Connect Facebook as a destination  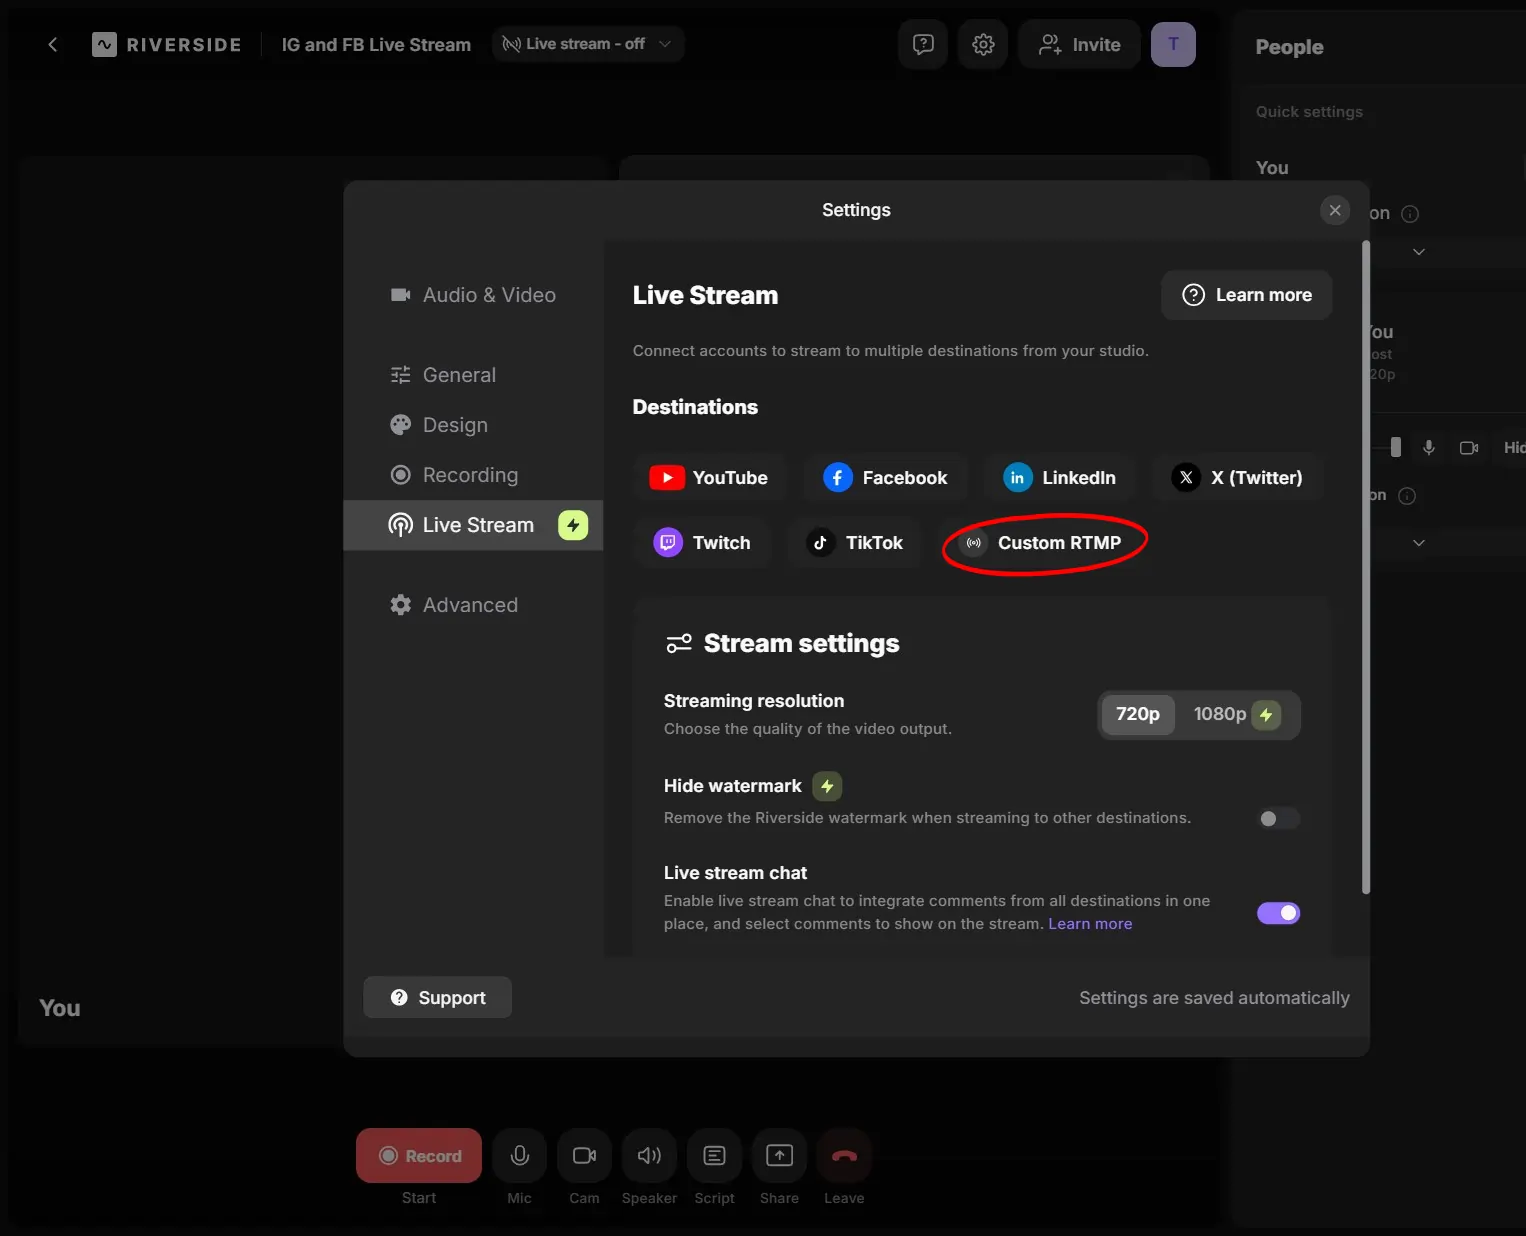885,478
